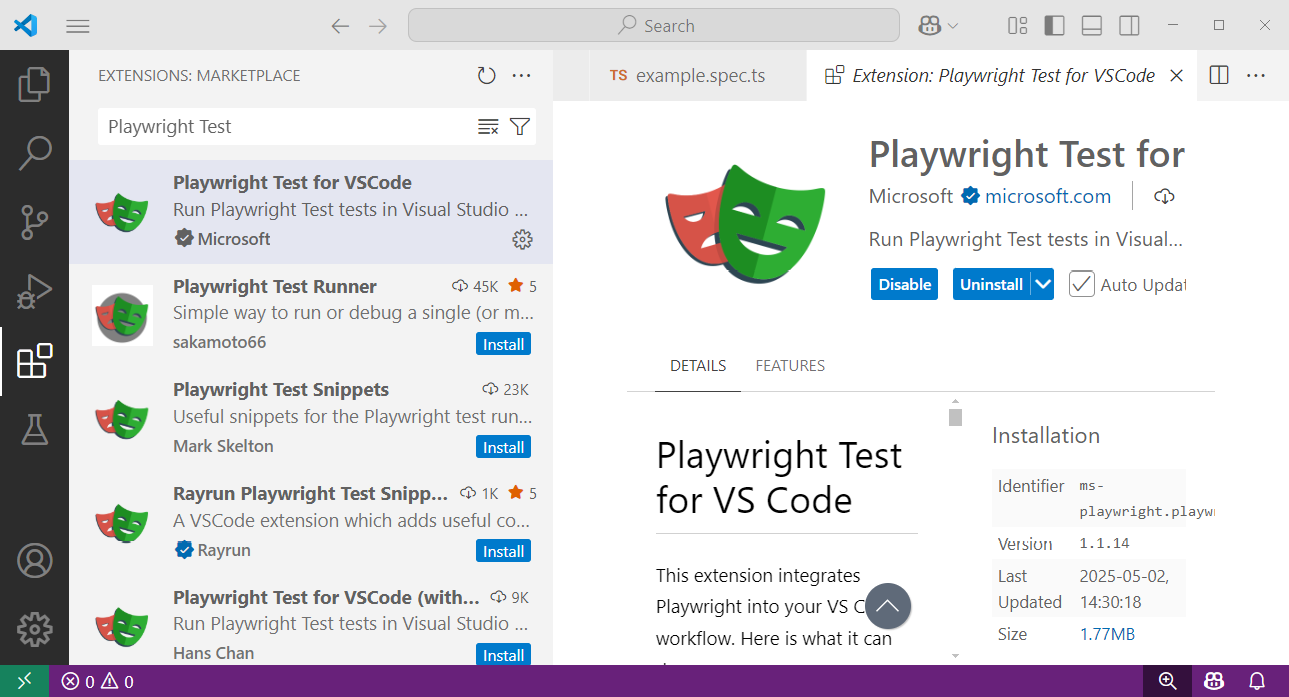This screenshot has width=1289, height=697.
Task: Toggle the Primary Side Bar visibility
Action: click(x=1054, y=25)
